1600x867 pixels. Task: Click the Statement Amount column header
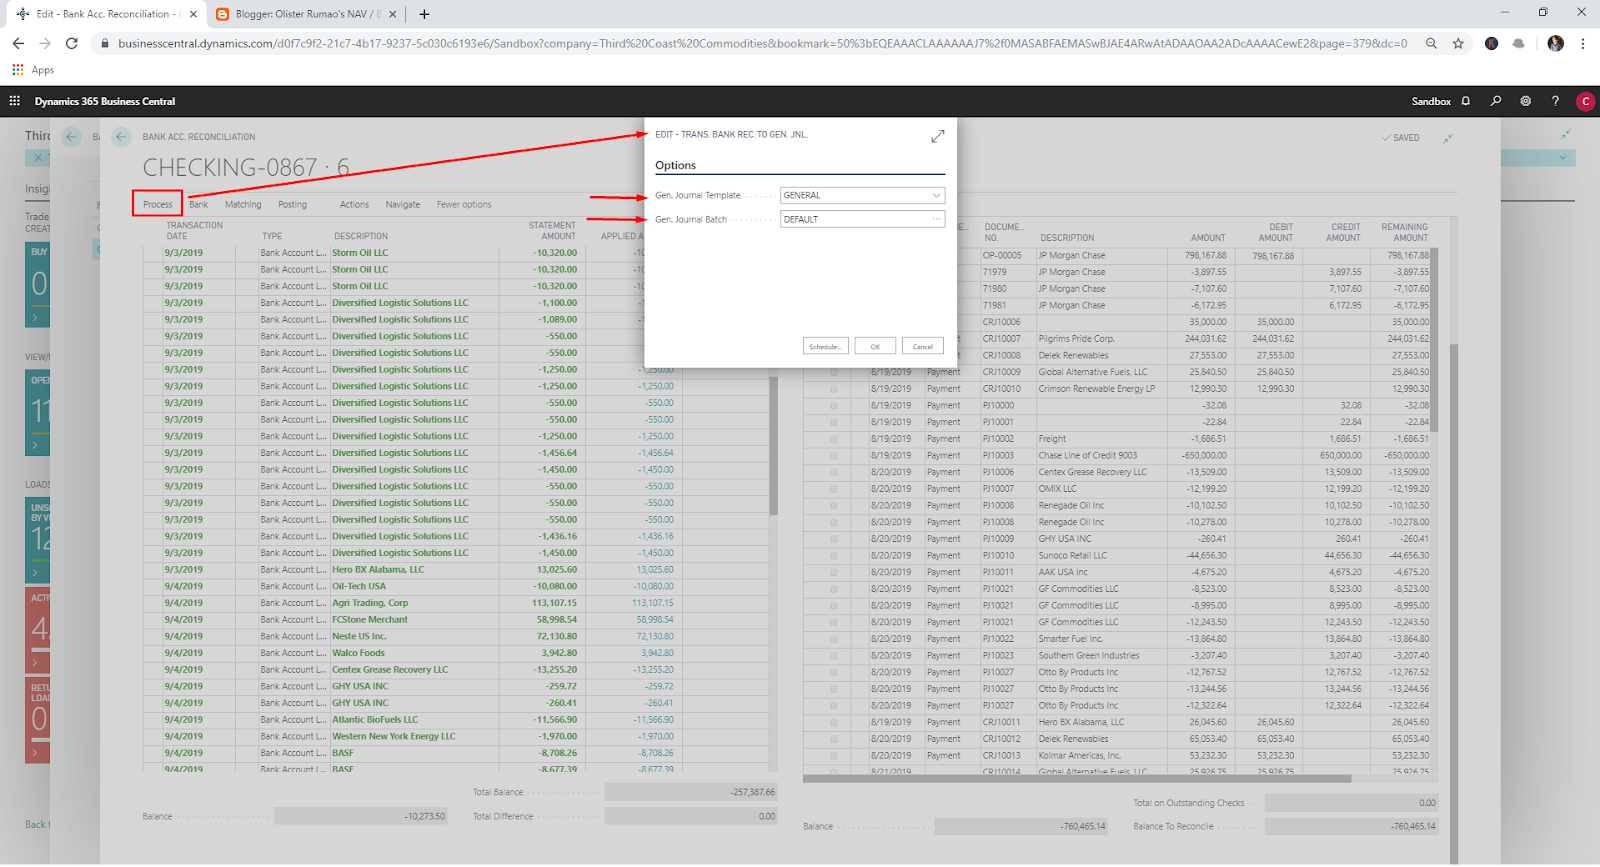552,231
